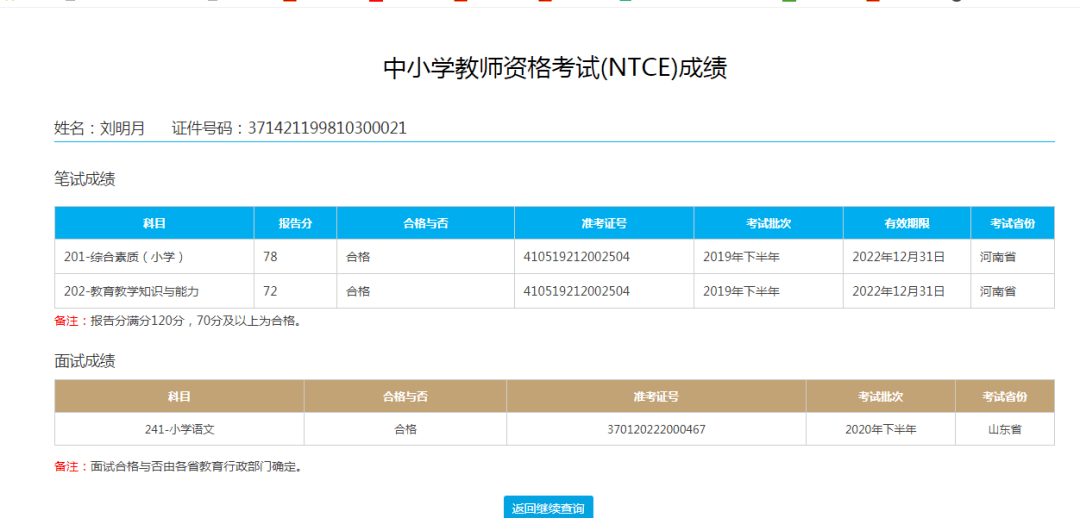Click the 面试成绩 section heading
The height and width of the screenshot is (518, 1080).
[85, 361]
